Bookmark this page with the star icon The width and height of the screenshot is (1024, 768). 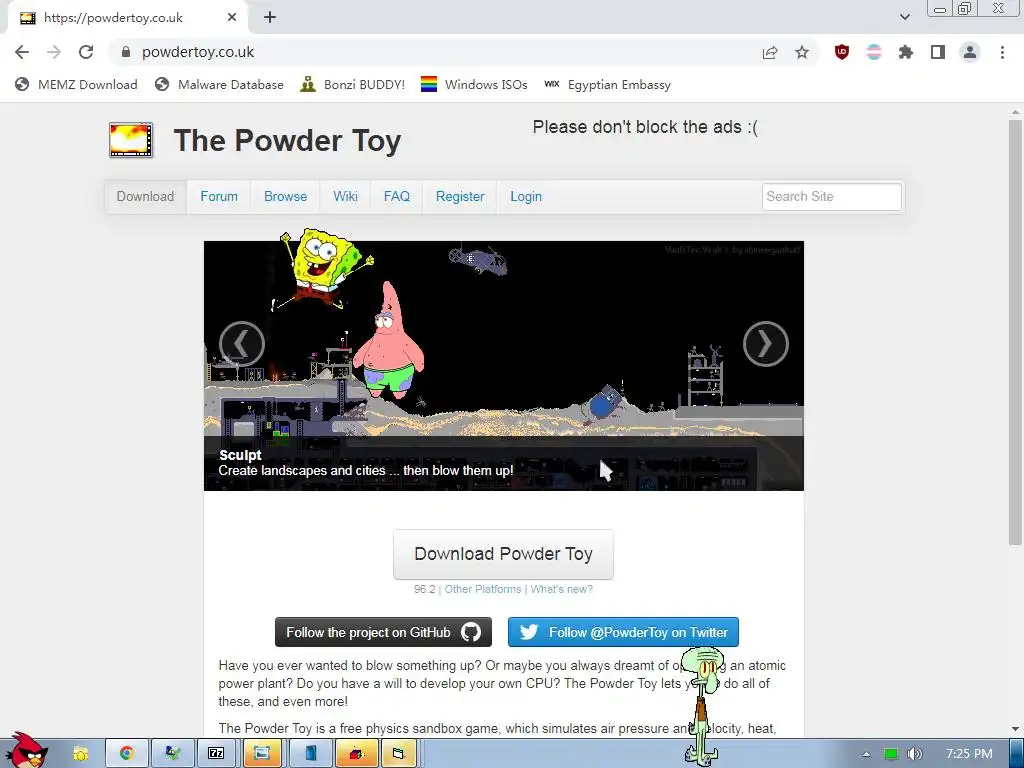click(802, 52)
